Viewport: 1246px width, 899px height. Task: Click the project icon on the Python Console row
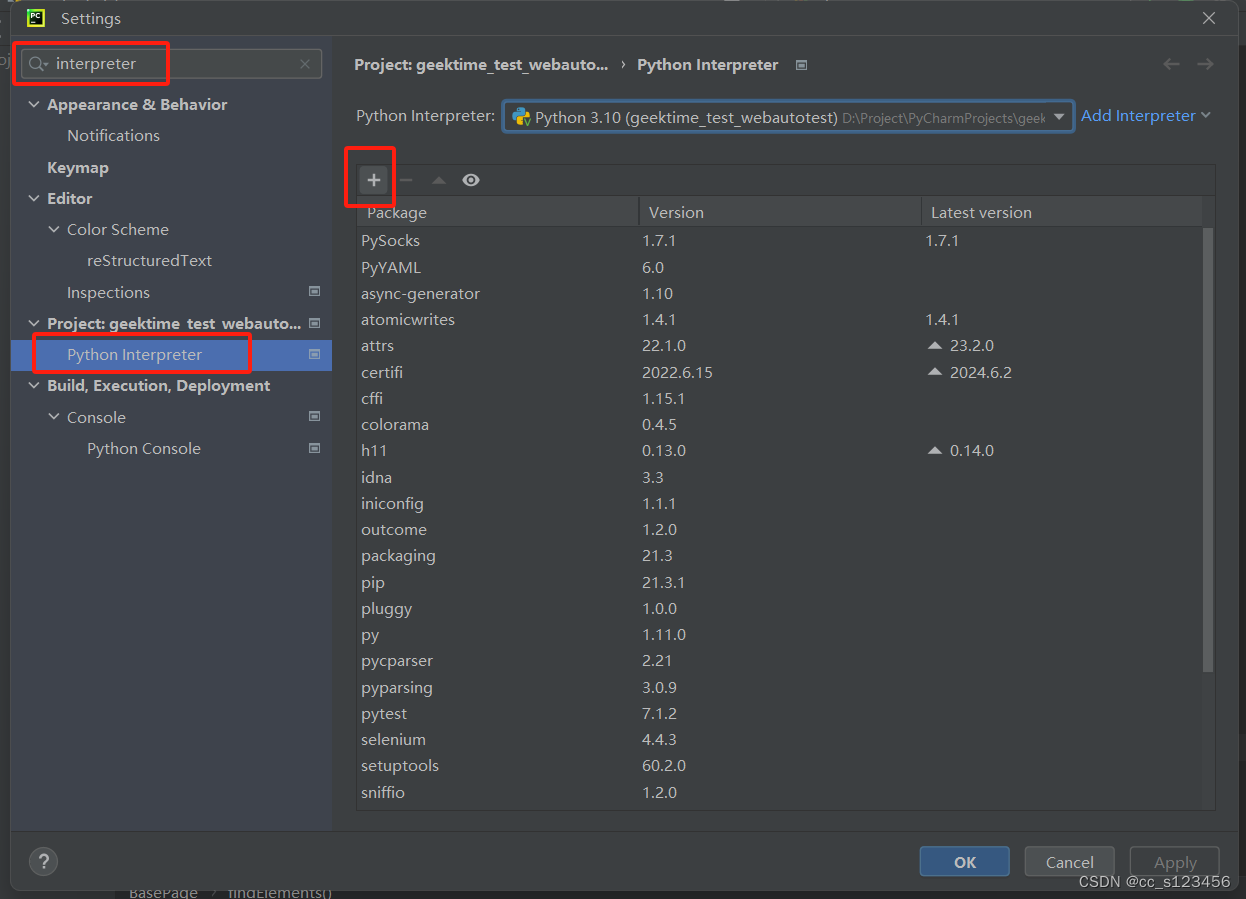(x=314, y=448)
